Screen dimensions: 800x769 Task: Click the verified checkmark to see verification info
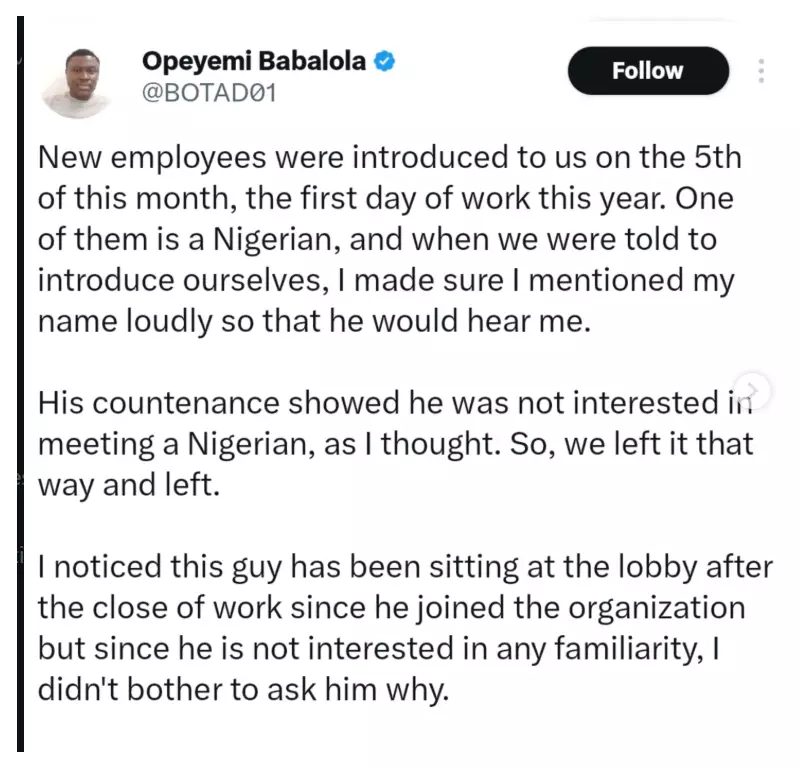[x=385, y=60]
